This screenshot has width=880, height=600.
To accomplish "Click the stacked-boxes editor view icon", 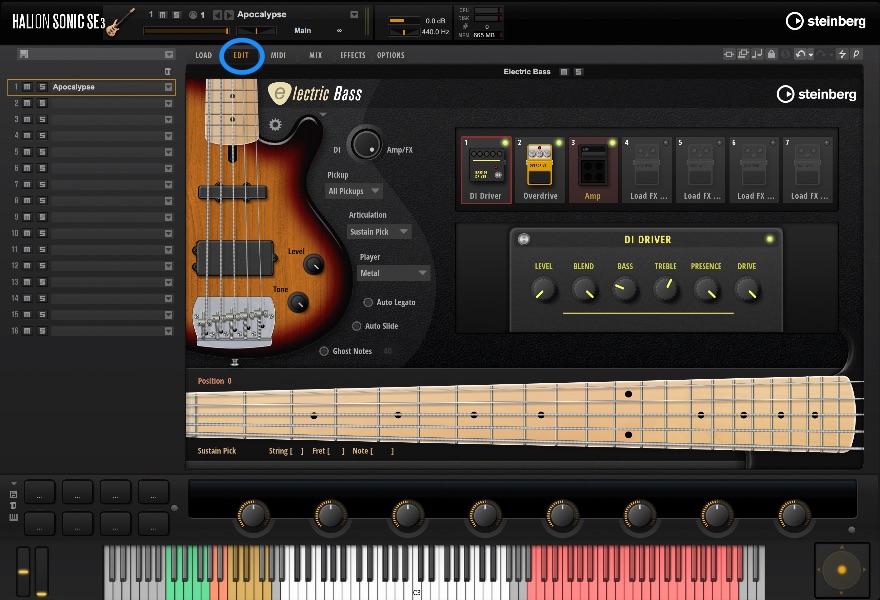I will (743, 54).
